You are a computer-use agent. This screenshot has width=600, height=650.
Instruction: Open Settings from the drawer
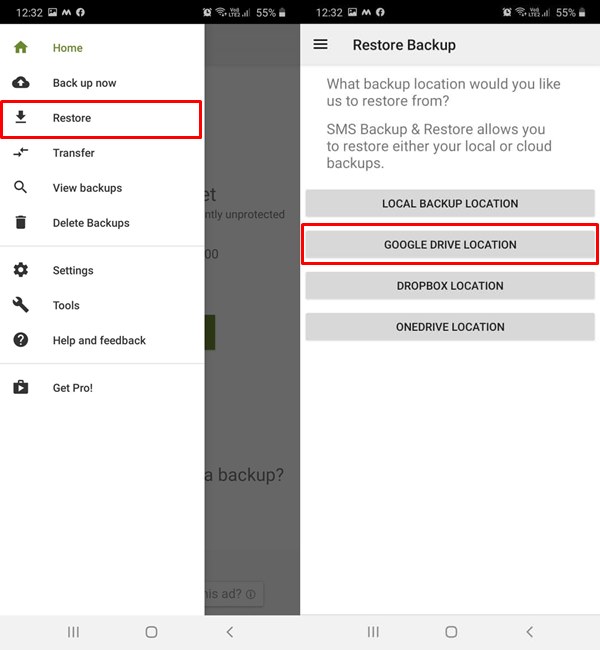(x=102, y=270)
